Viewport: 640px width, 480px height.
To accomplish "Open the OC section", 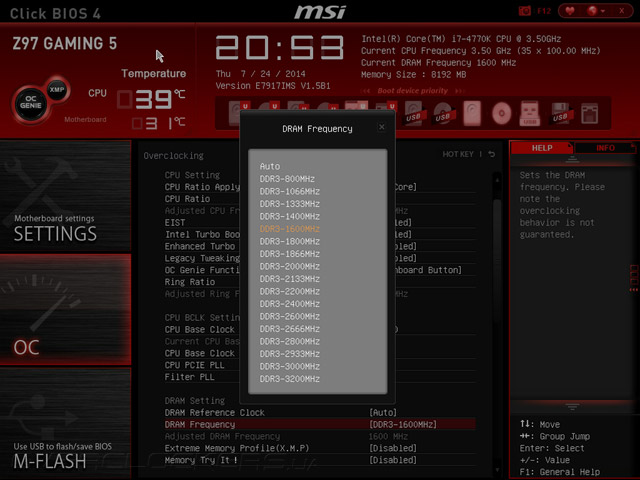I will [x=65, y=309].
